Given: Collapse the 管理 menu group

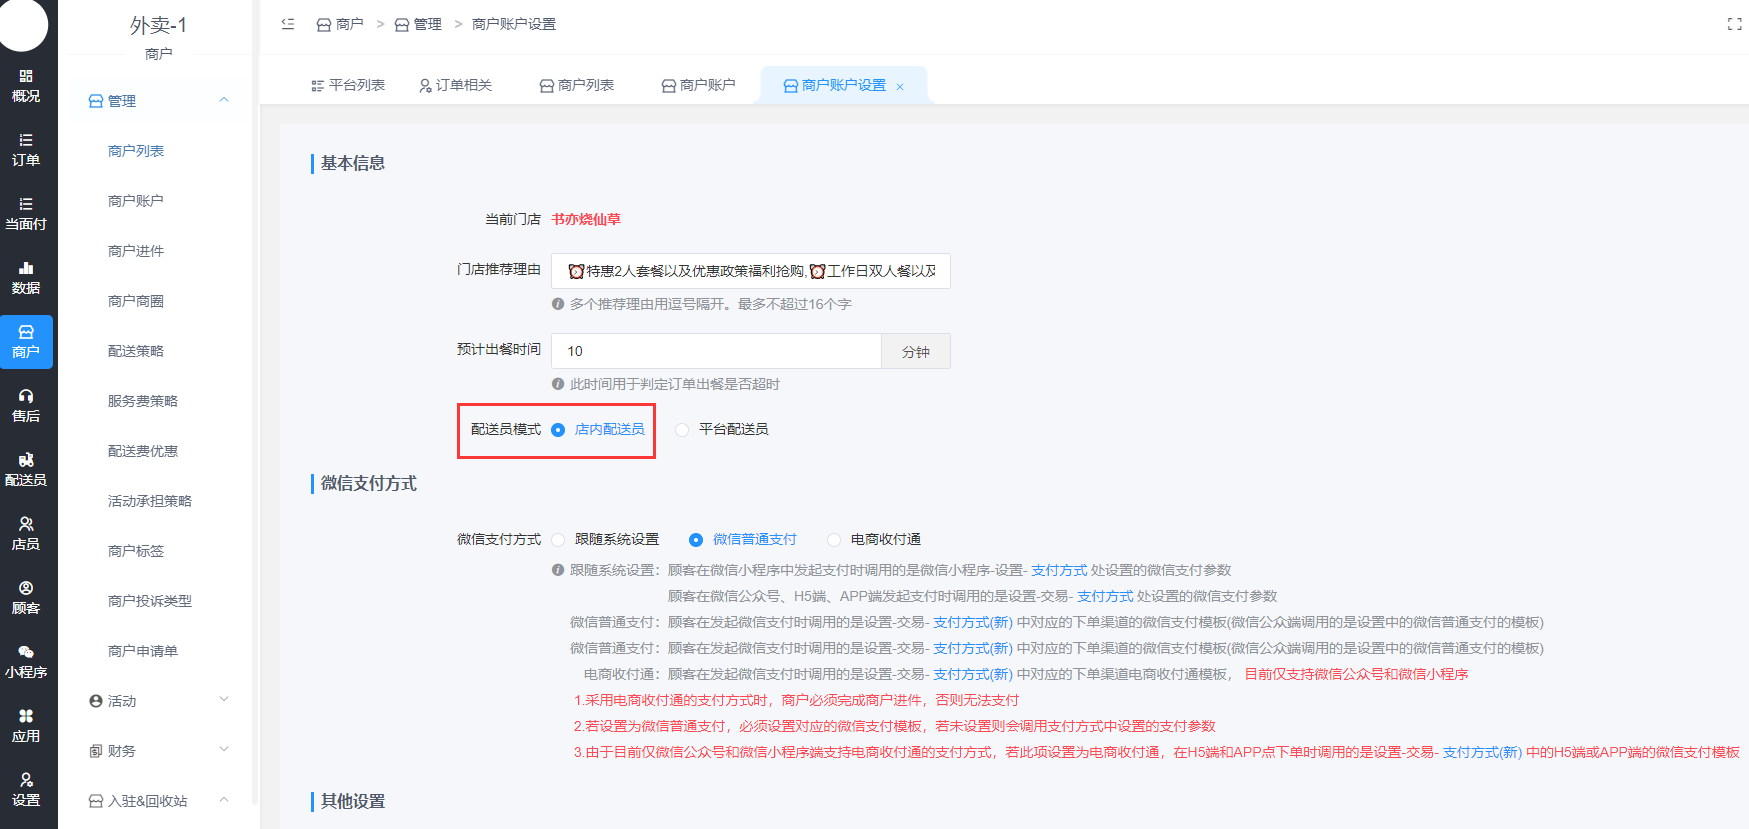Looking at the screenshot, I should coord(159,101).
